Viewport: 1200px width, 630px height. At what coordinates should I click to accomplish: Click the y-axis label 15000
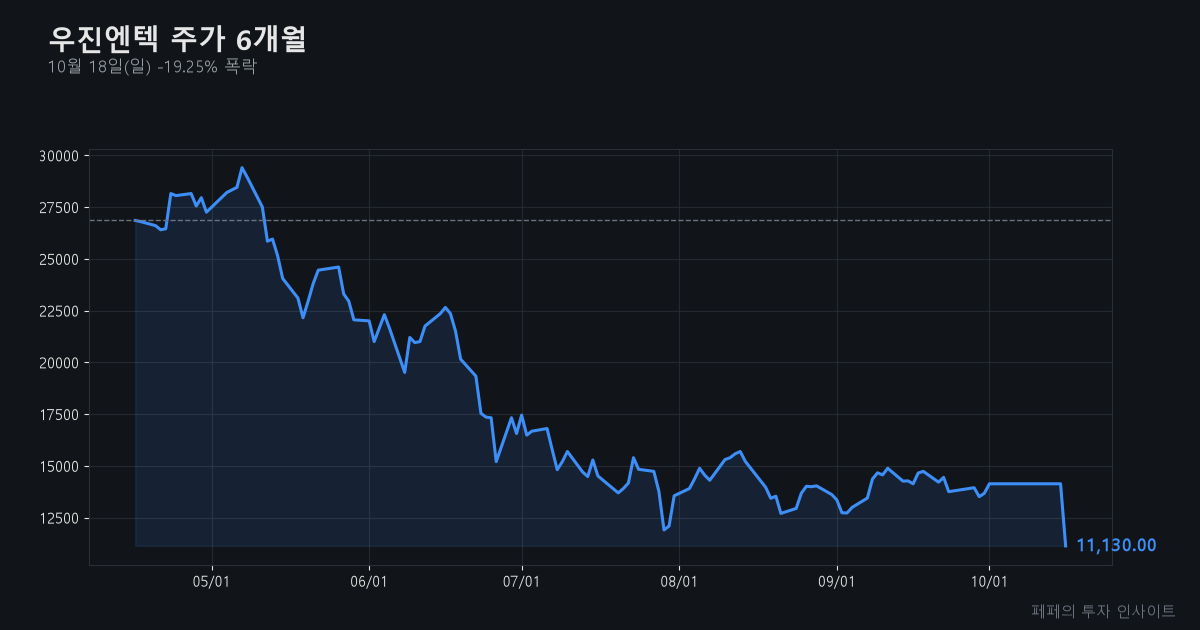click(59, 467)
